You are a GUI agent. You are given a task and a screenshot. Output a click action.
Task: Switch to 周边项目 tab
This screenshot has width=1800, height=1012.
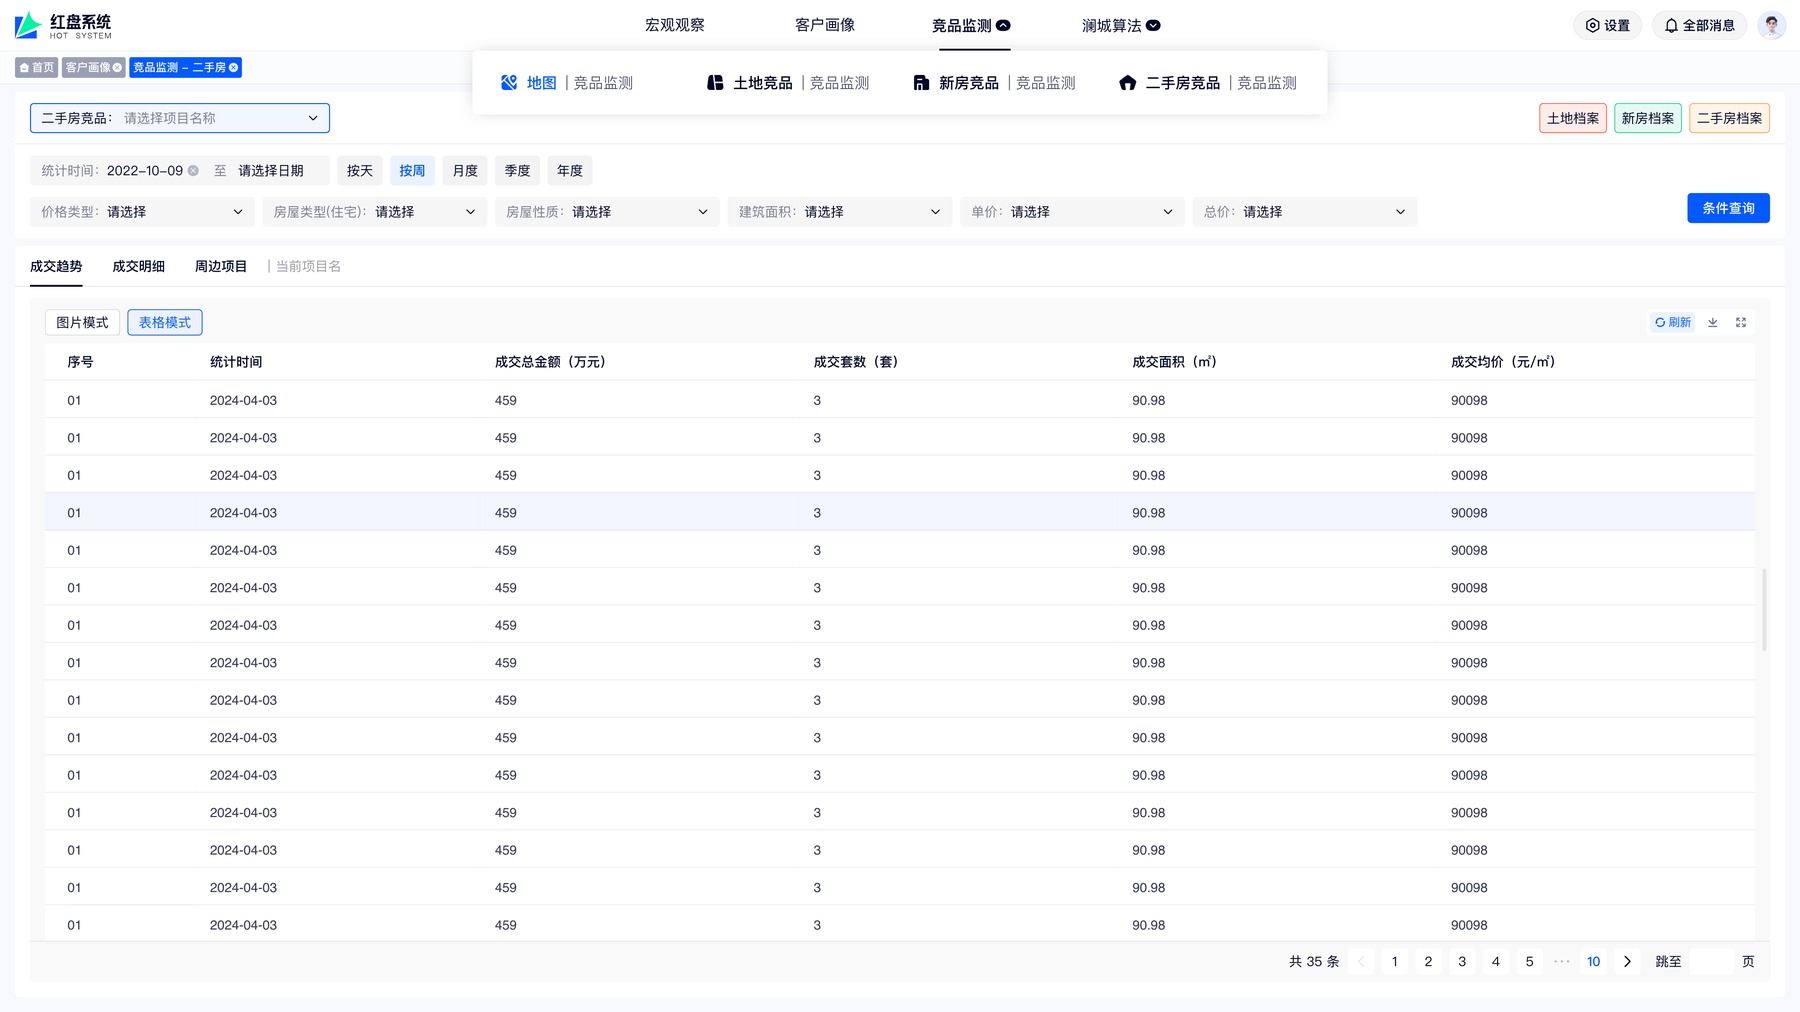(x=220, y=266)
